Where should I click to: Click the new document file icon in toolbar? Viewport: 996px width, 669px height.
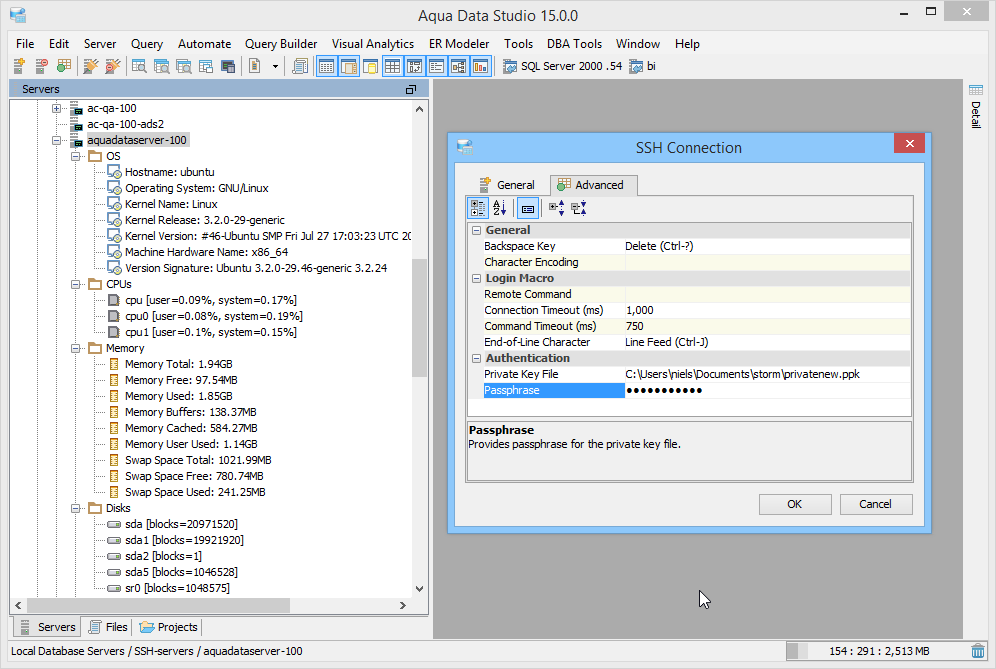(255, 66)
